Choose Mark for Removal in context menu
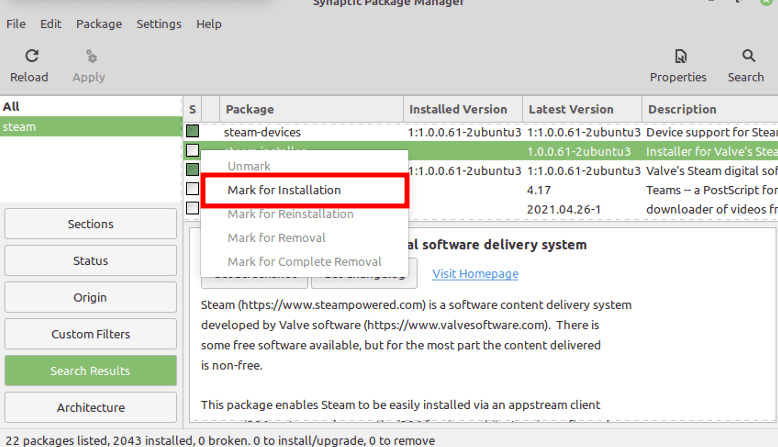Screen dimensions: 778x447 coord(305,238)
